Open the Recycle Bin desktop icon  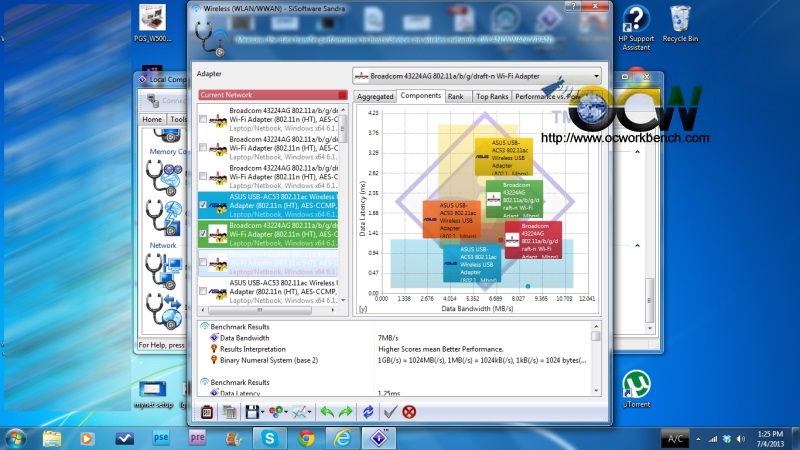pos(680,24)
